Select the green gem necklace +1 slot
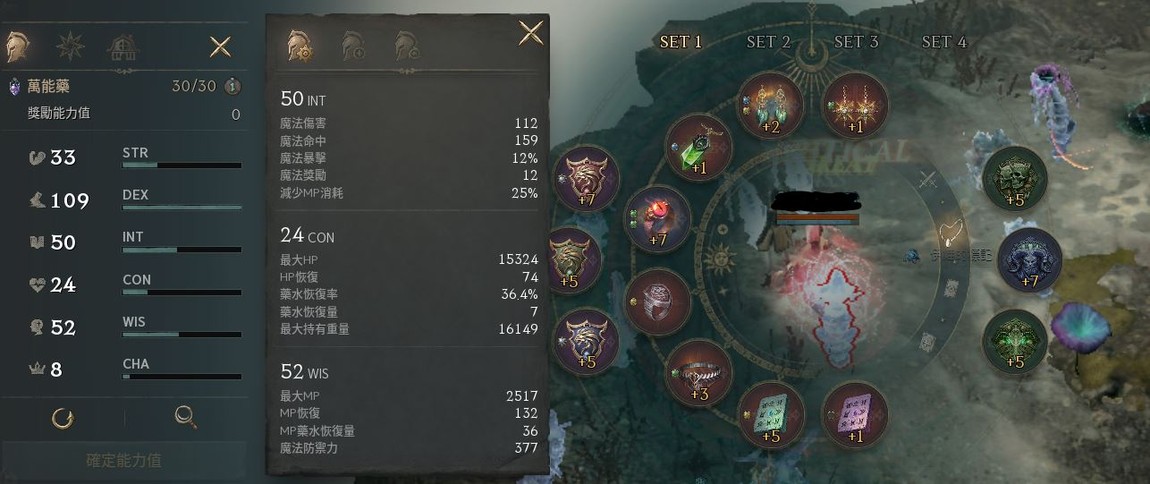The width and height of the screenshot is (1150, 484). click(x=699, y=148)
